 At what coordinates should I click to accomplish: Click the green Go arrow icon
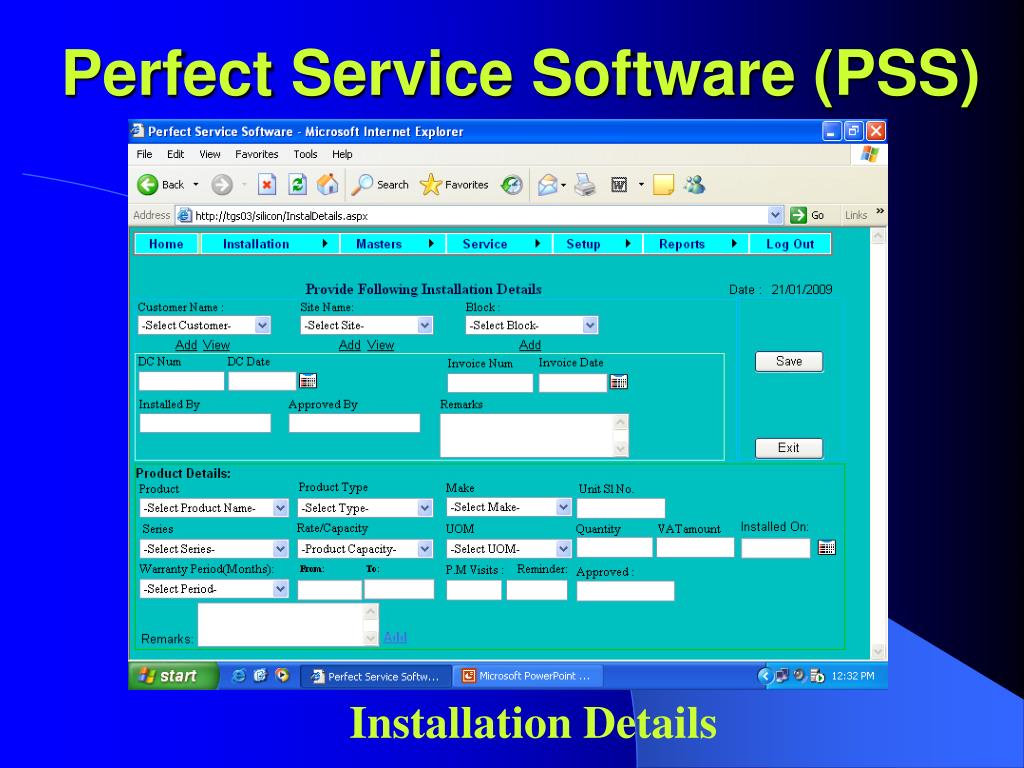798,215
